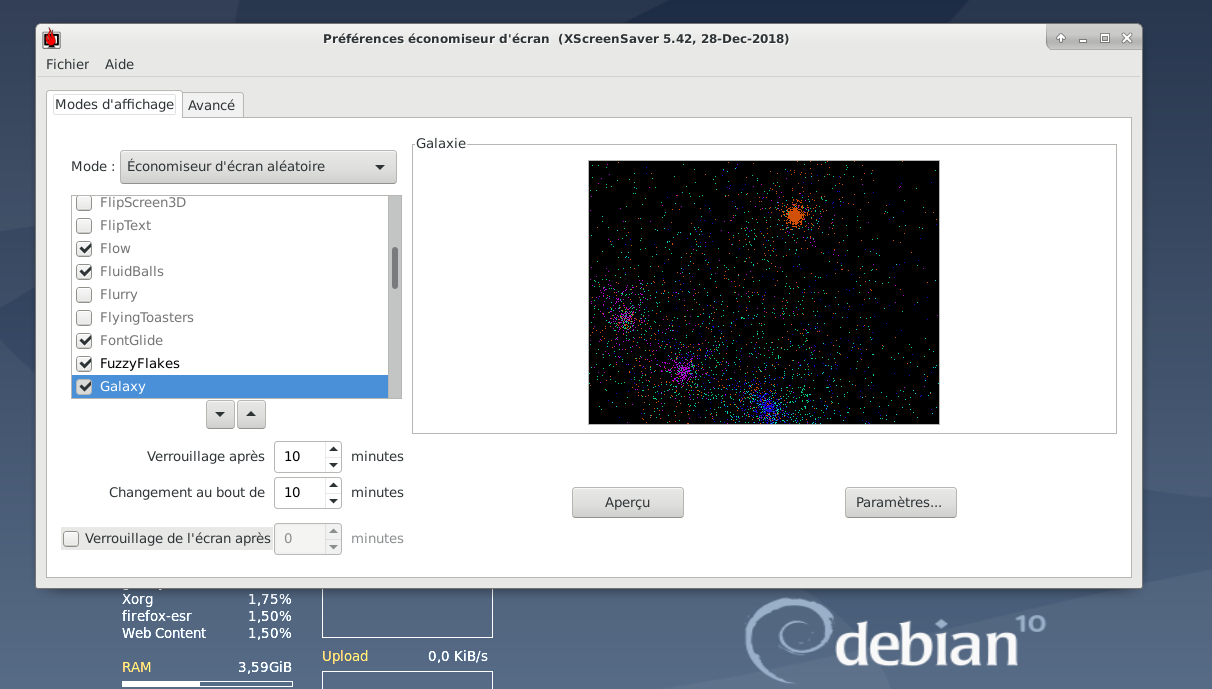Decrease Changement au bout de minutes with down stepper
The height and width of the screenshot is (689, 1212).
[333, 498]
